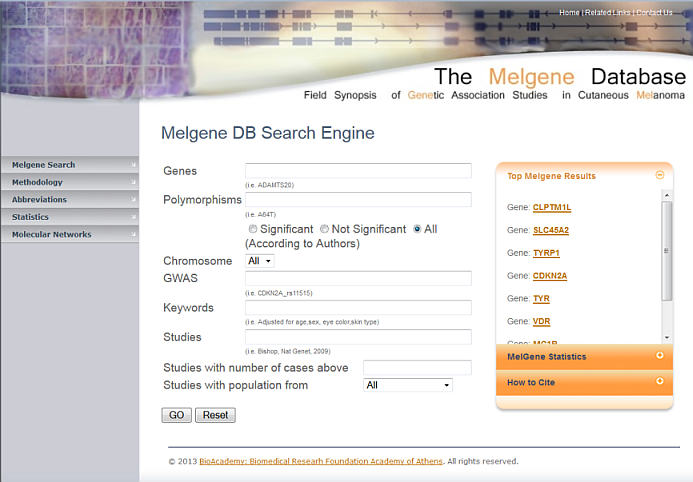Open gene TYRP1 link
Screen dimensions: 693x482
pos(546,253)
